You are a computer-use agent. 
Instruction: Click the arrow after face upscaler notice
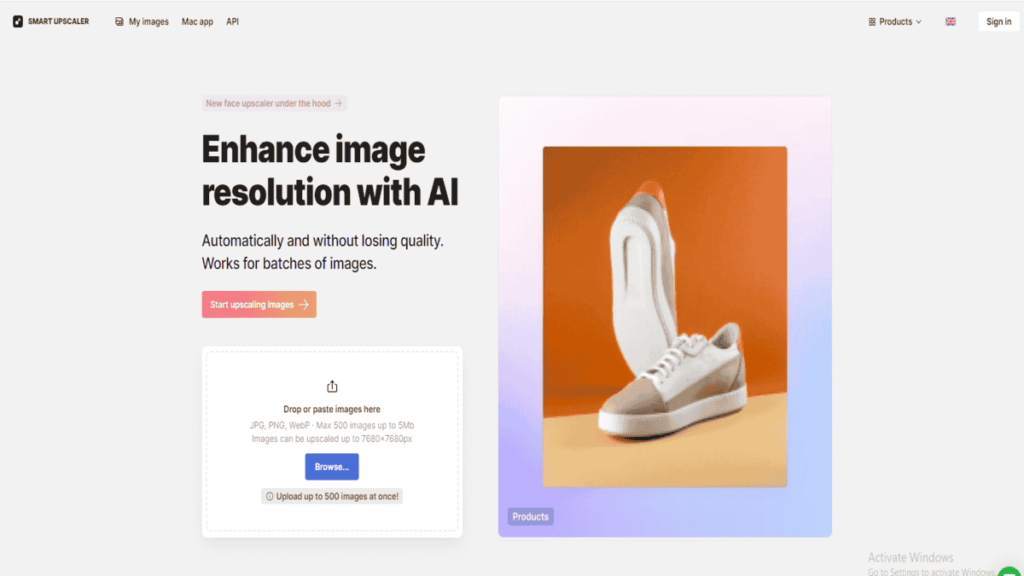coord(338,103)
